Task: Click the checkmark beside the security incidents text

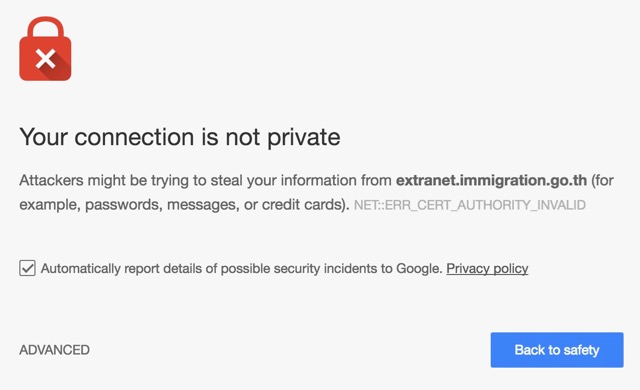Action: point(27,268)
